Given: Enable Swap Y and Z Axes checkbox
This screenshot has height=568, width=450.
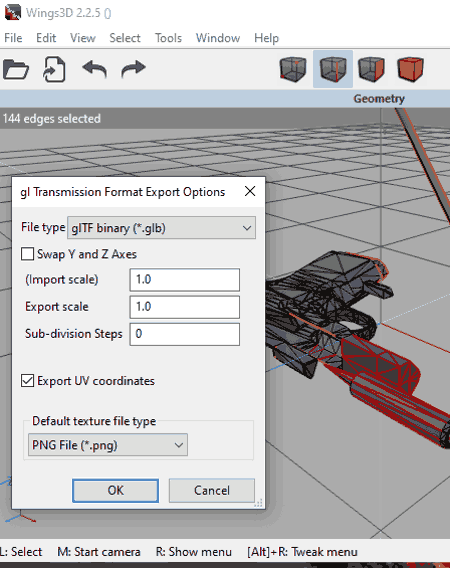Looking at the screenshot, I should click(28, 254).
